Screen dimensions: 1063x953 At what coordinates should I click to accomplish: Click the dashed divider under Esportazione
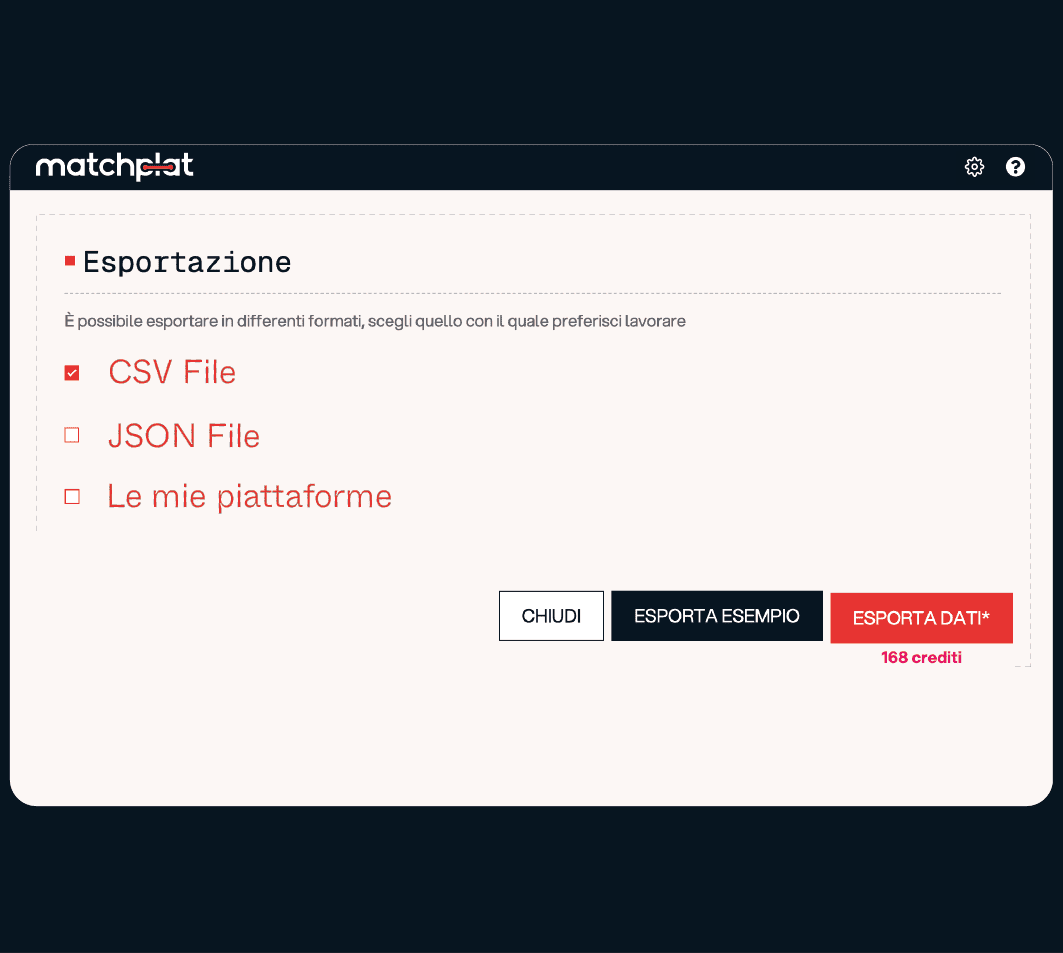pos(532,294)
